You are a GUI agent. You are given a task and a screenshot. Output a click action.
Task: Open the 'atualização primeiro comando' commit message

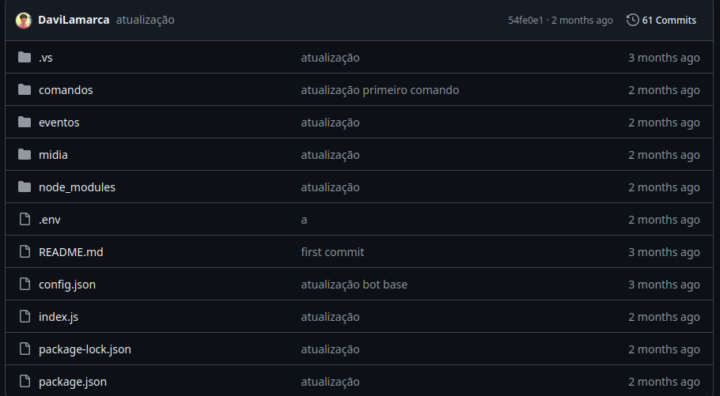[x=380, y=90]
